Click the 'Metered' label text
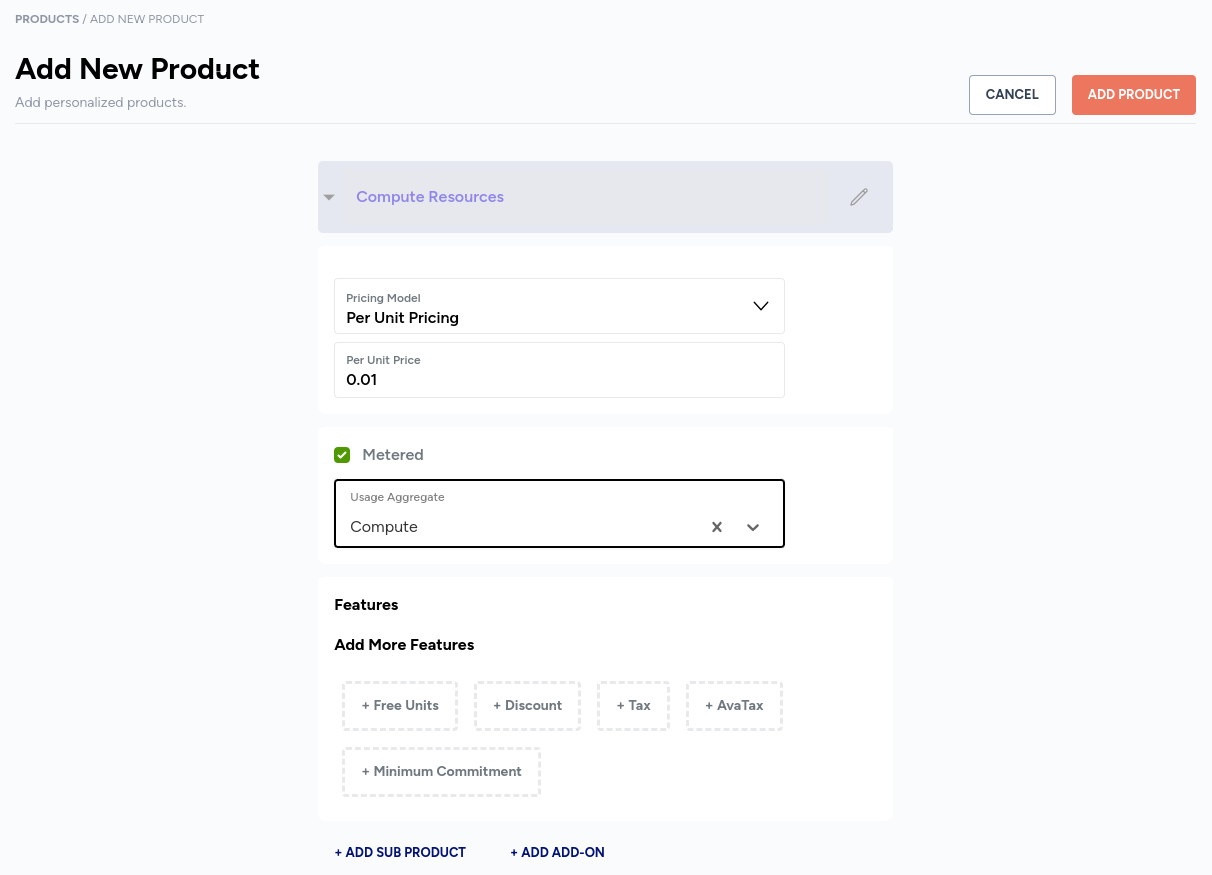This screenshot has width=1212, height=875. (393, 455)
